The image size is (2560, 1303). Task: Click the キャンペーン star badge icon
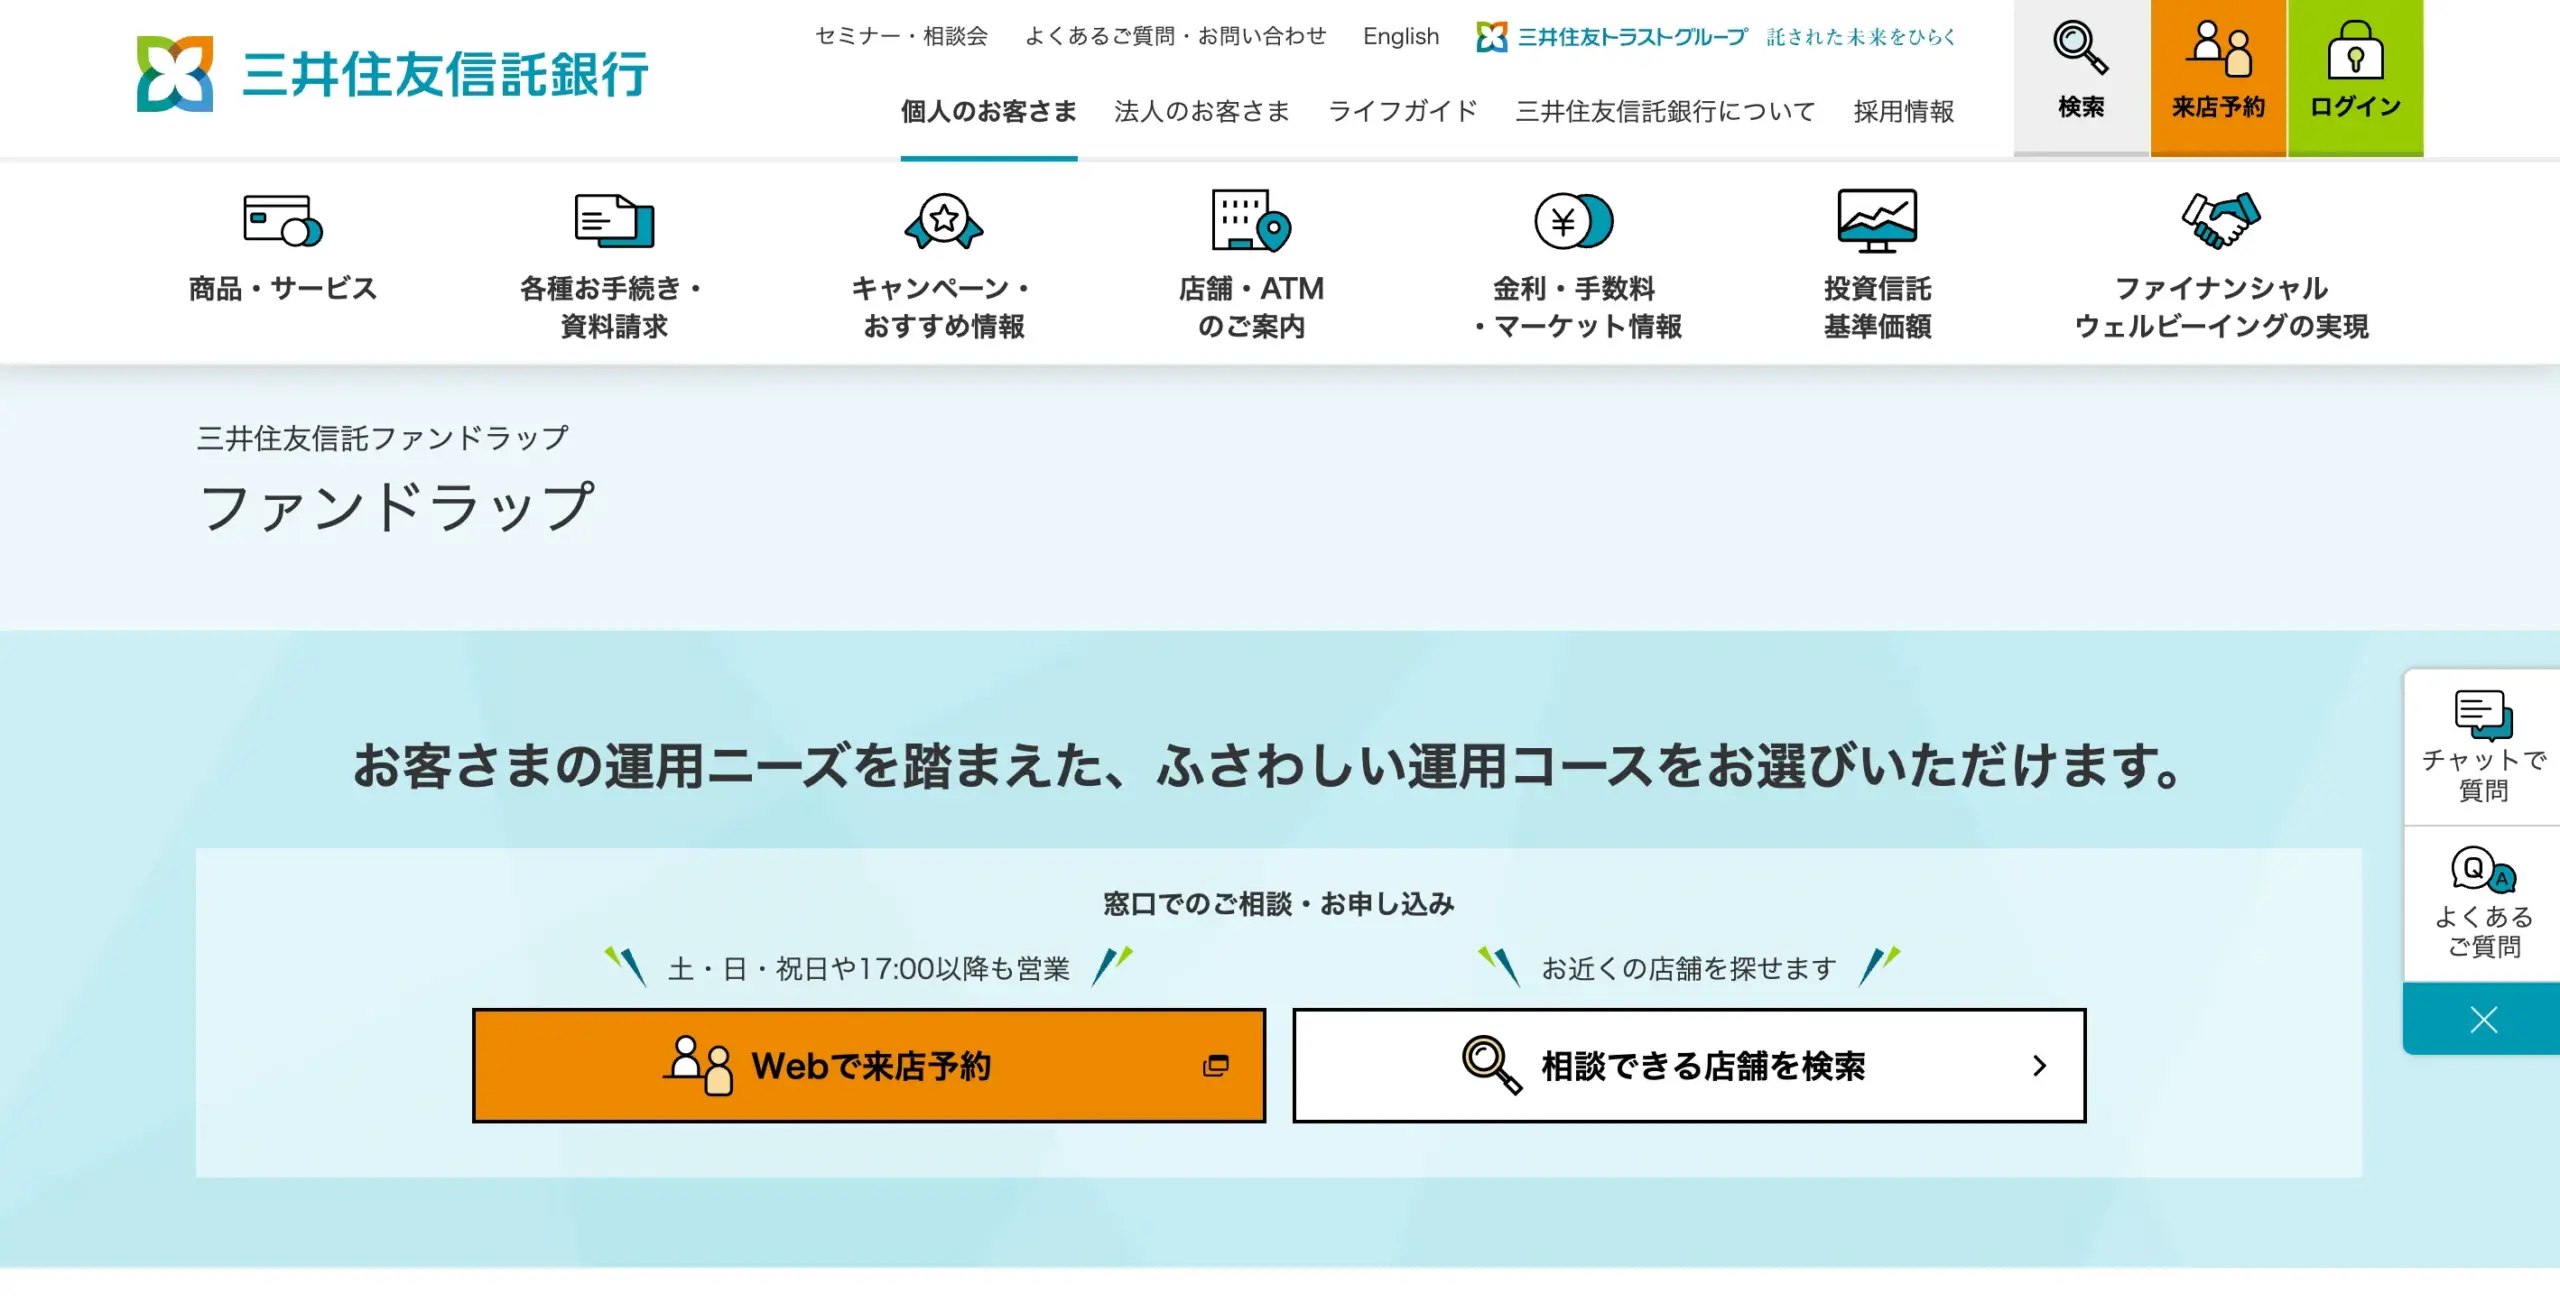point(944,220)
